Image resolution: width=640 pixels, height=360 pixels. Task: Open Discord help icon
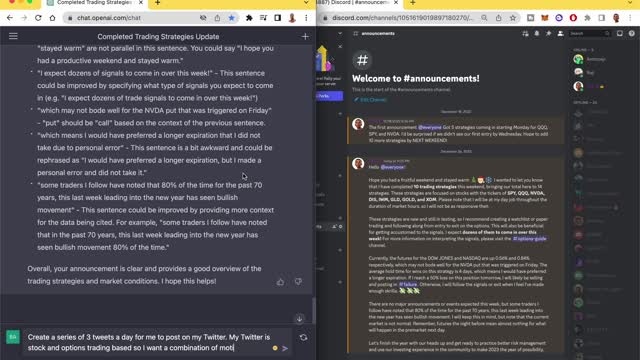[631, 33]
